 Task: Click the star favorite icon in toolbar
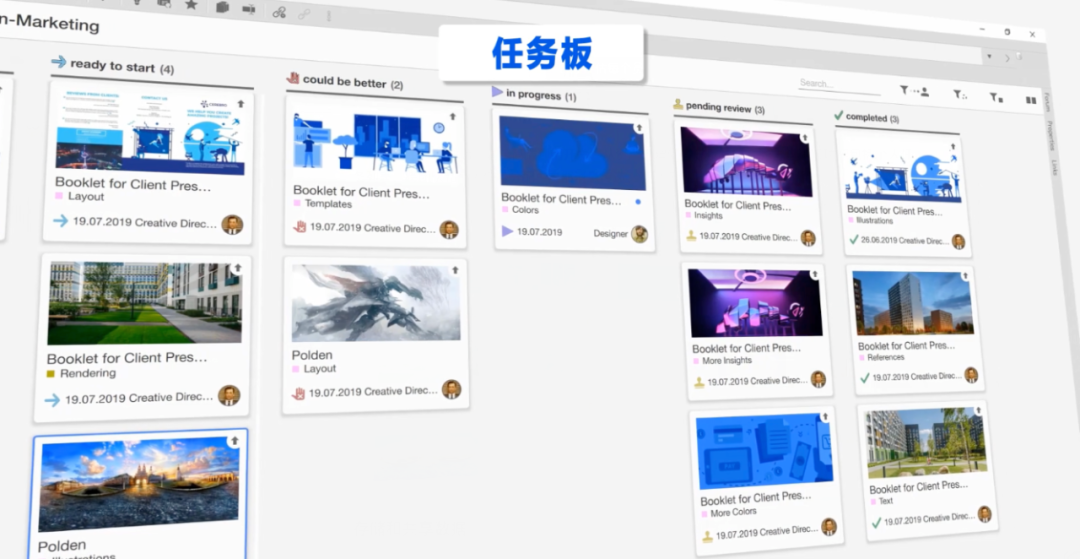click(x=191, y=4)
